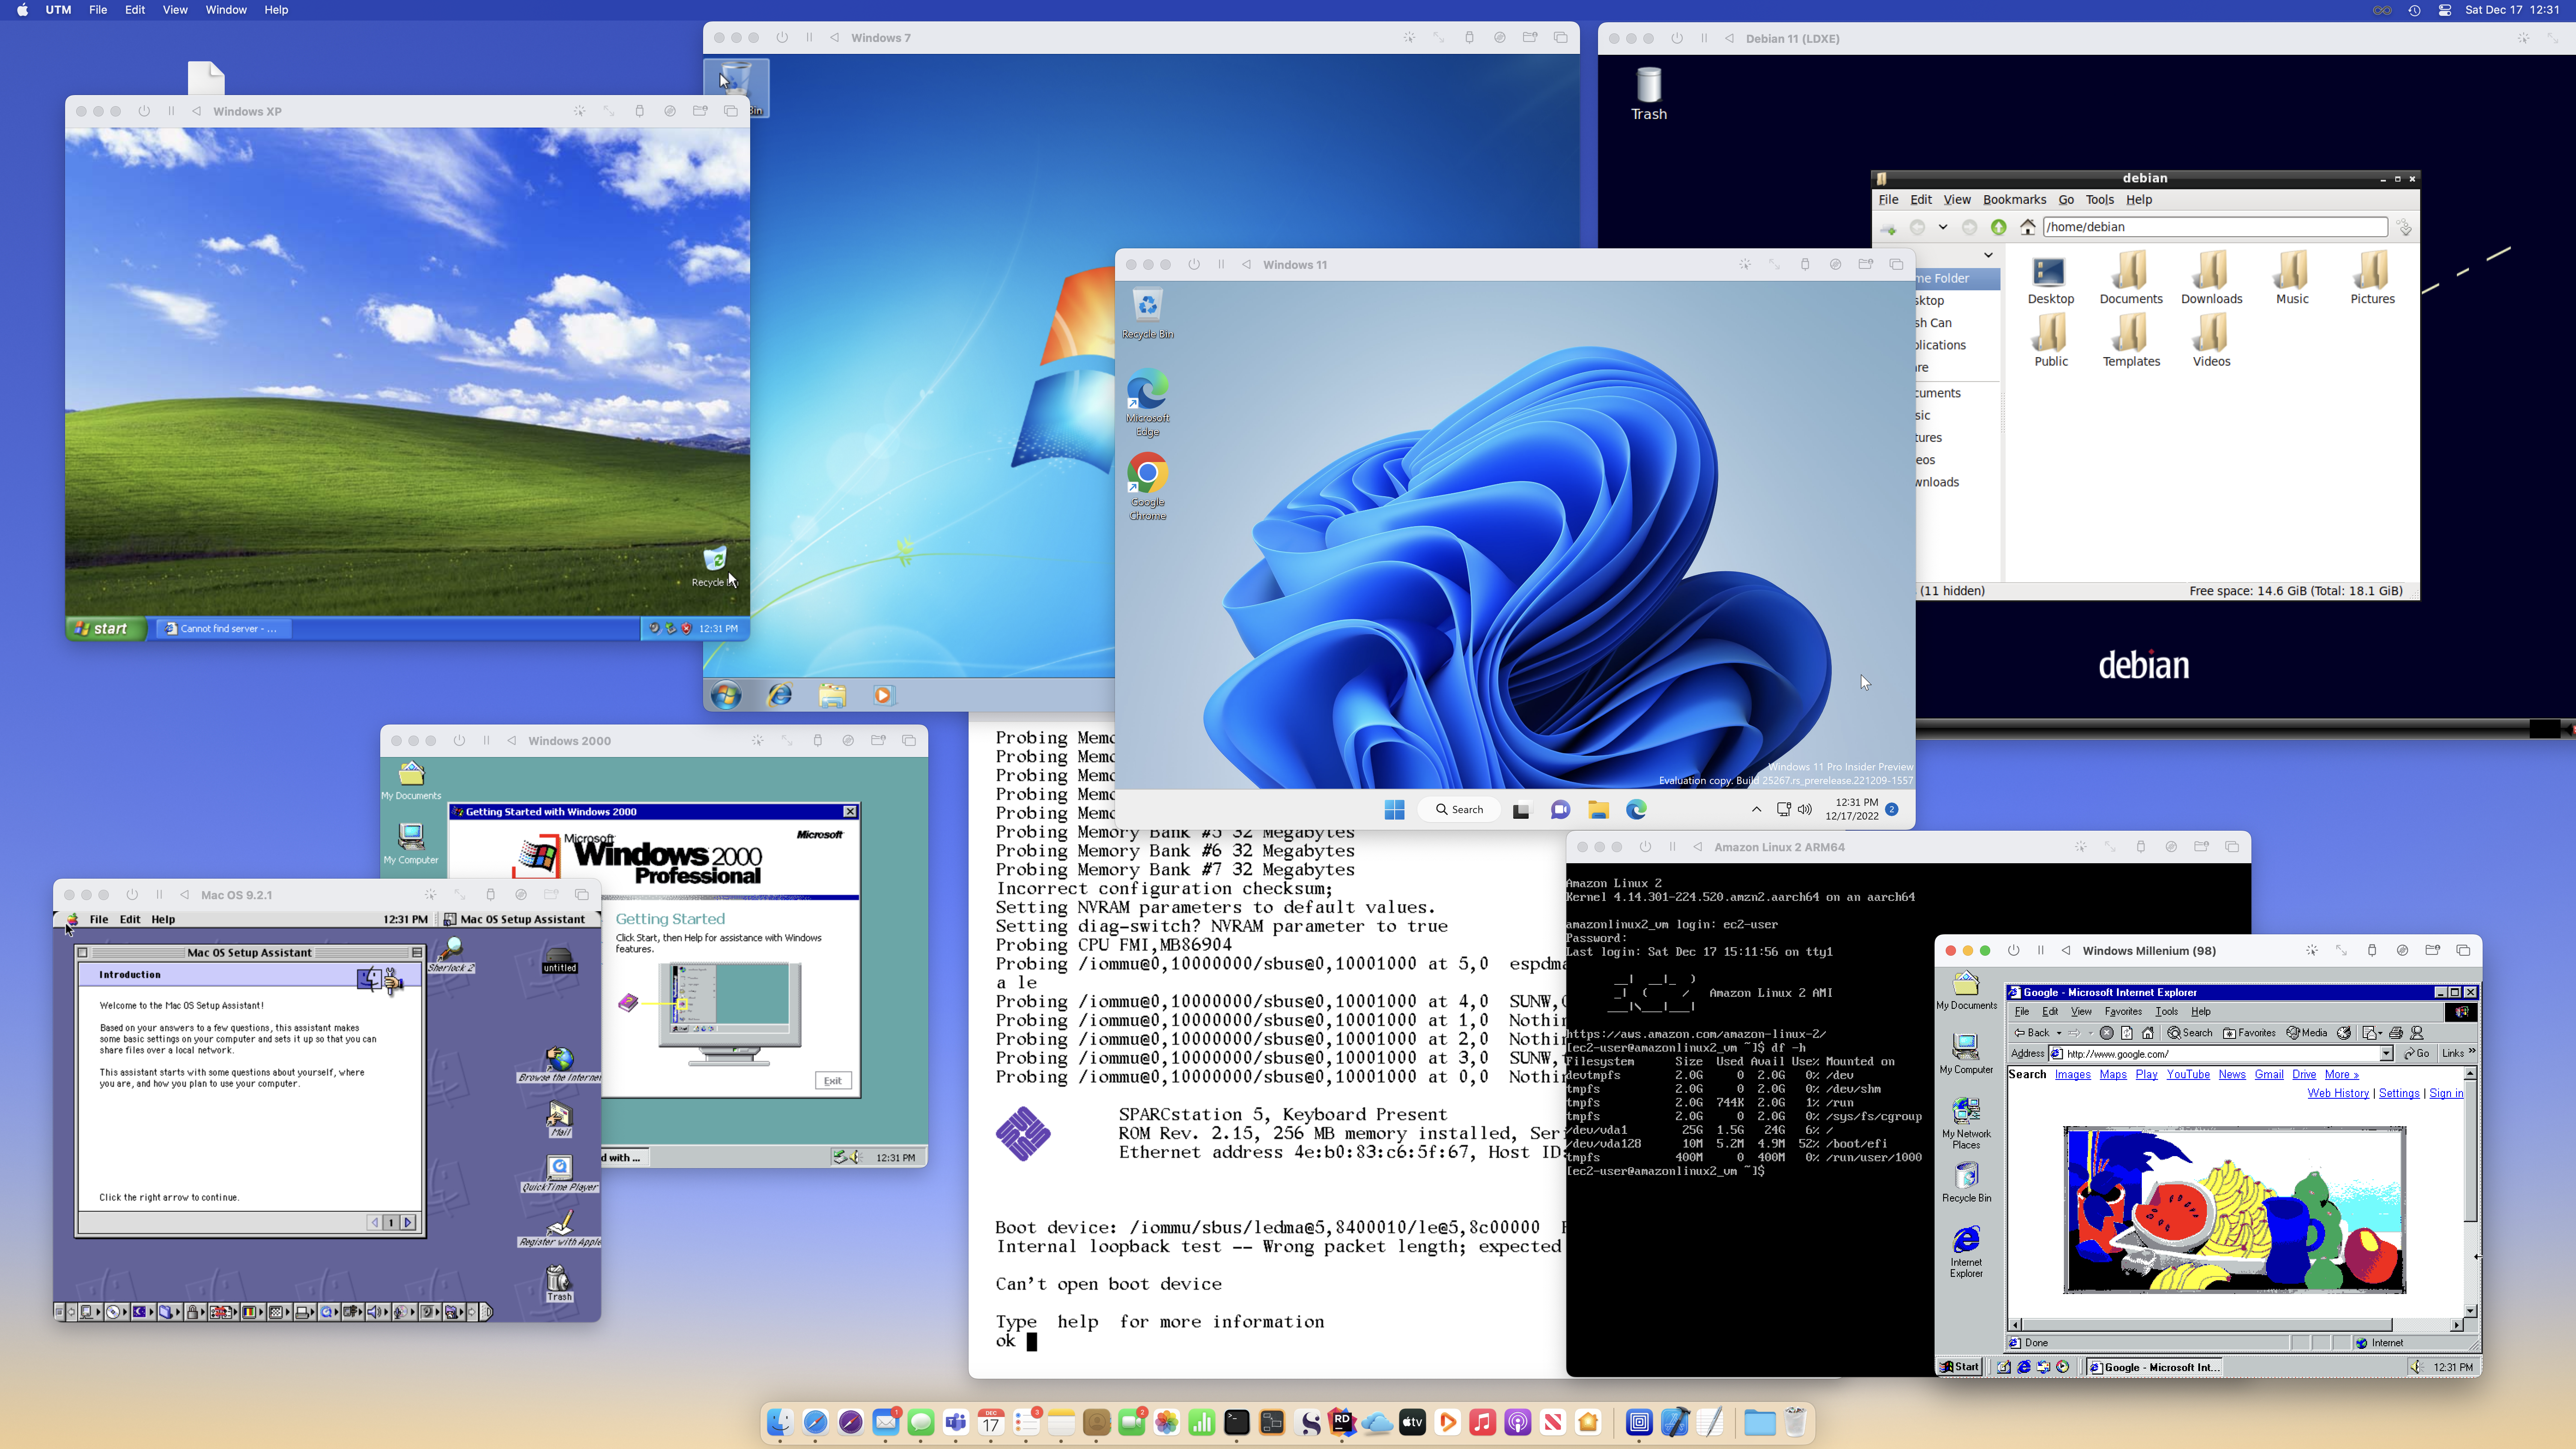Click the home folder icon in the debian file manager

pos(2028,227)
